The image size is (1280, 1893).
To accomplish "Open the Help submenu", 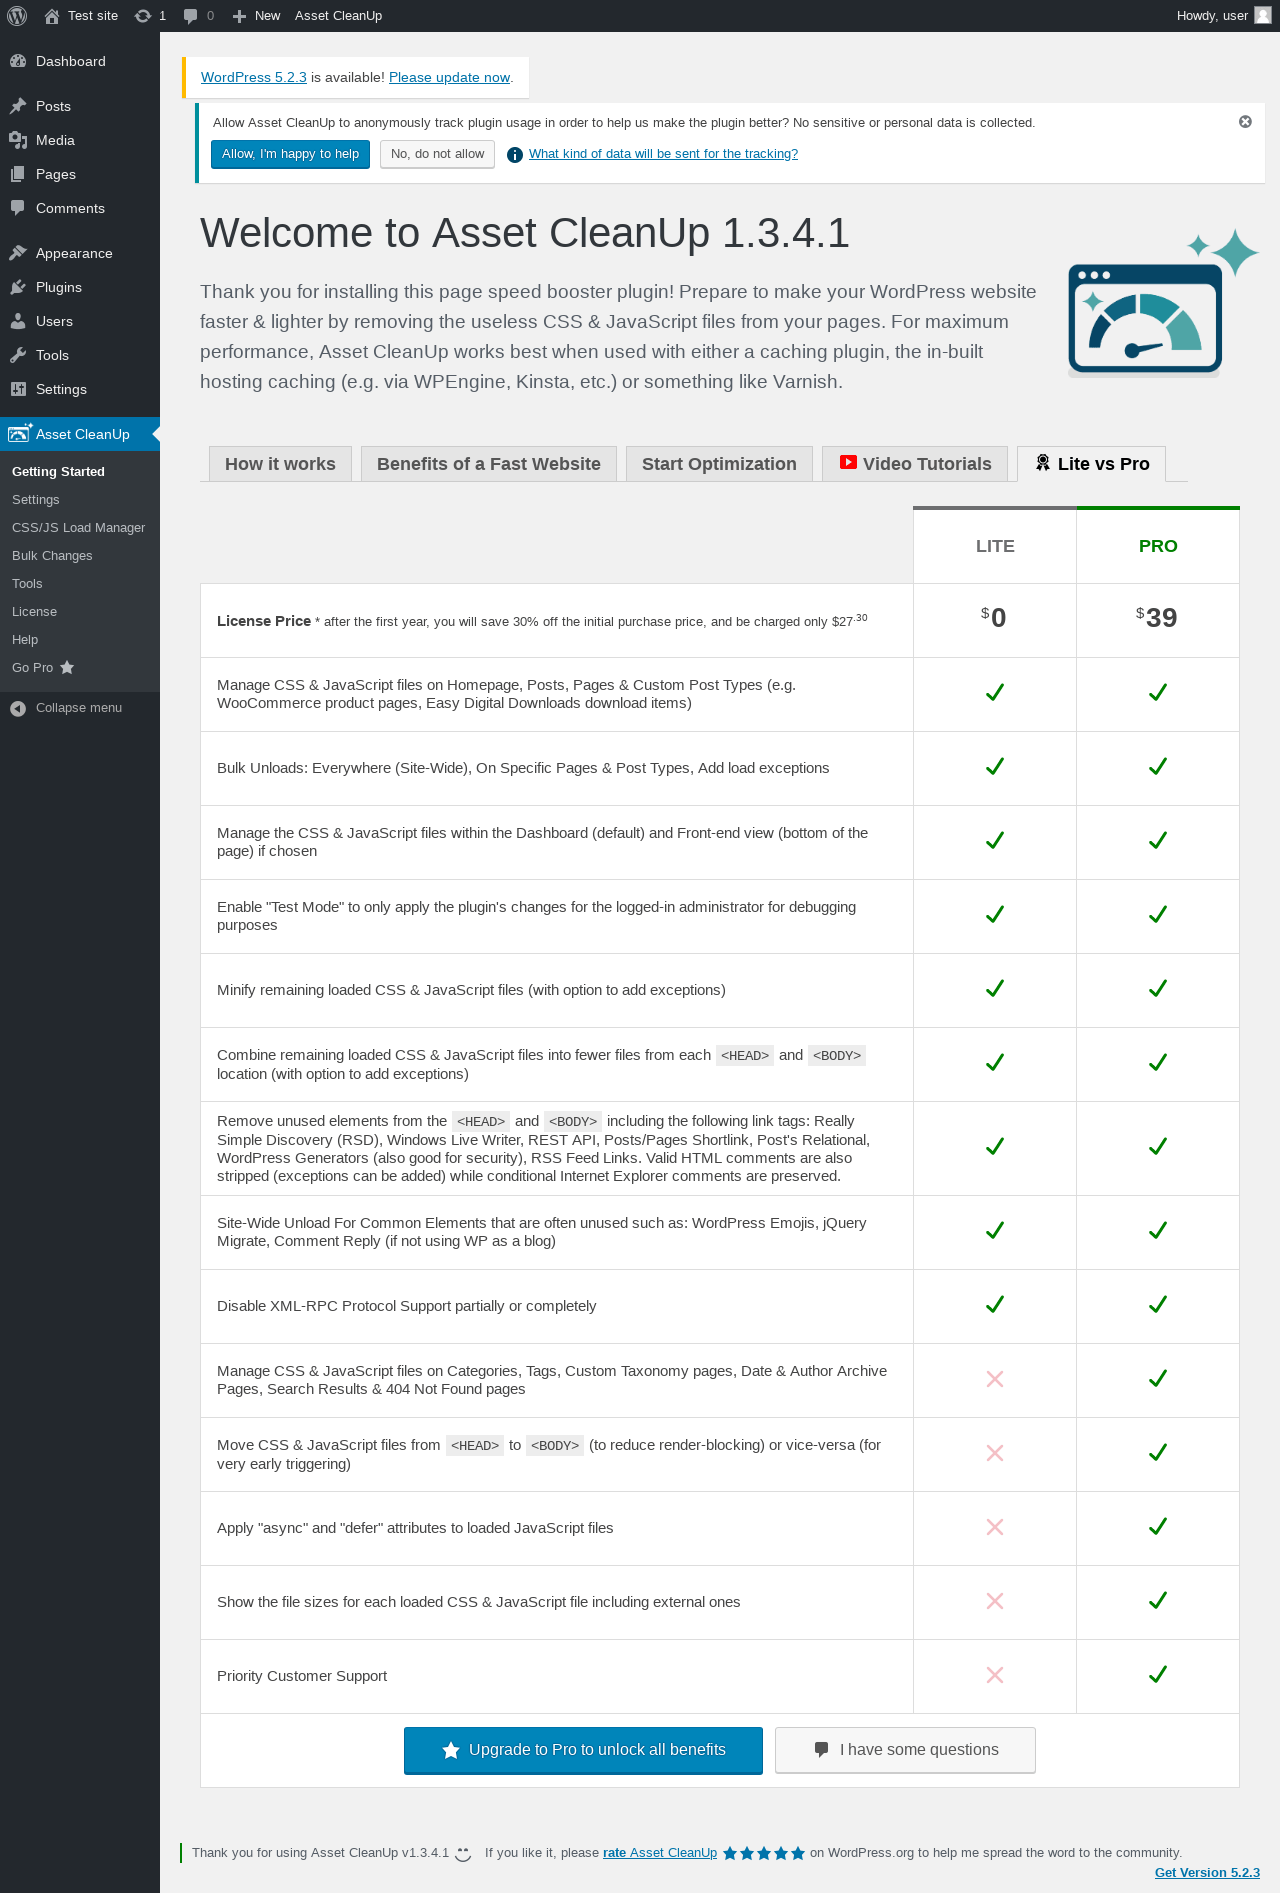I will point(25,640).
